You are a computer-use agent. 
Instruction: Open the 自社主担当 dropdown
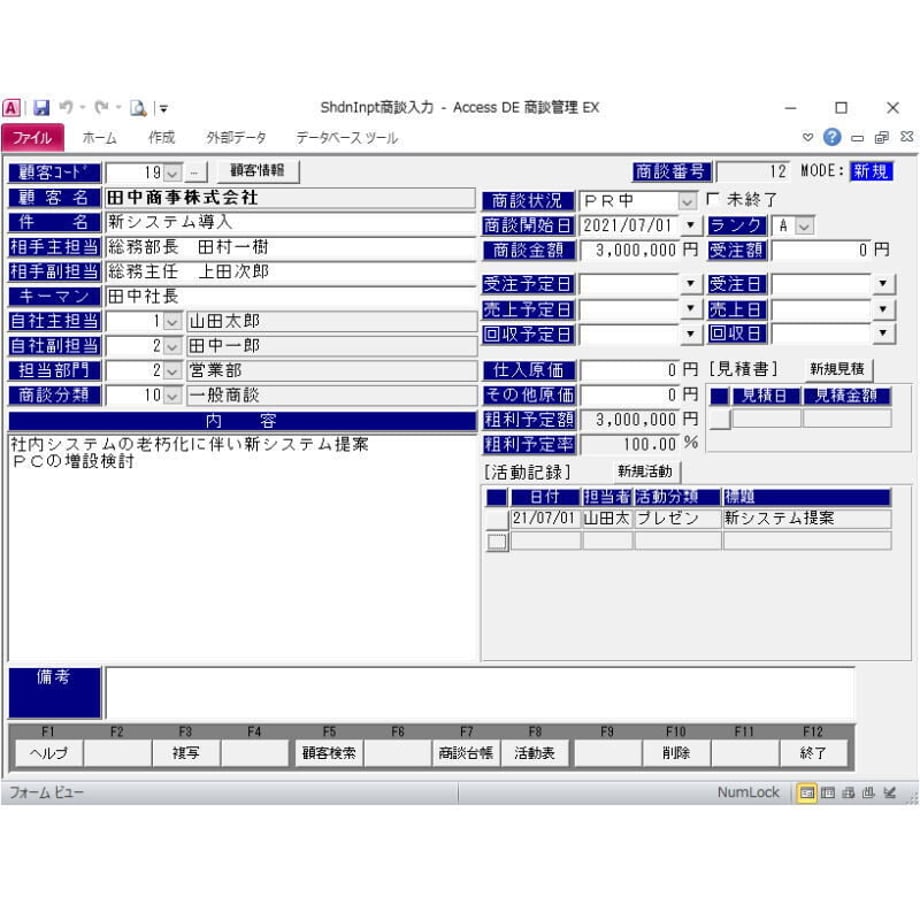[x=172, y=322]
